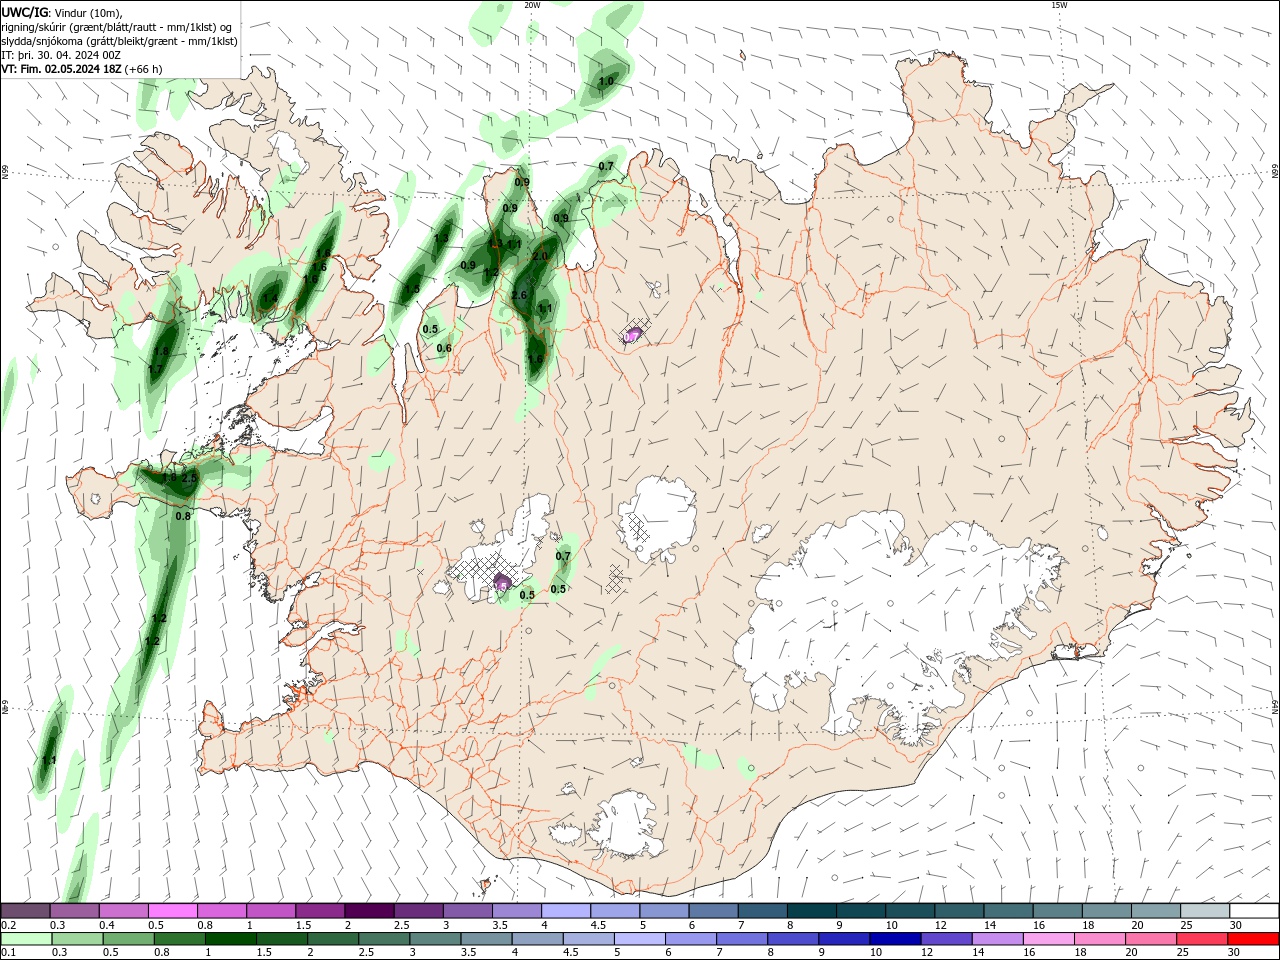Click the light violet 14–16 rain swatch
This screenshot has height=960, width=1280.
pyautogui.click(x=999, y=939)
